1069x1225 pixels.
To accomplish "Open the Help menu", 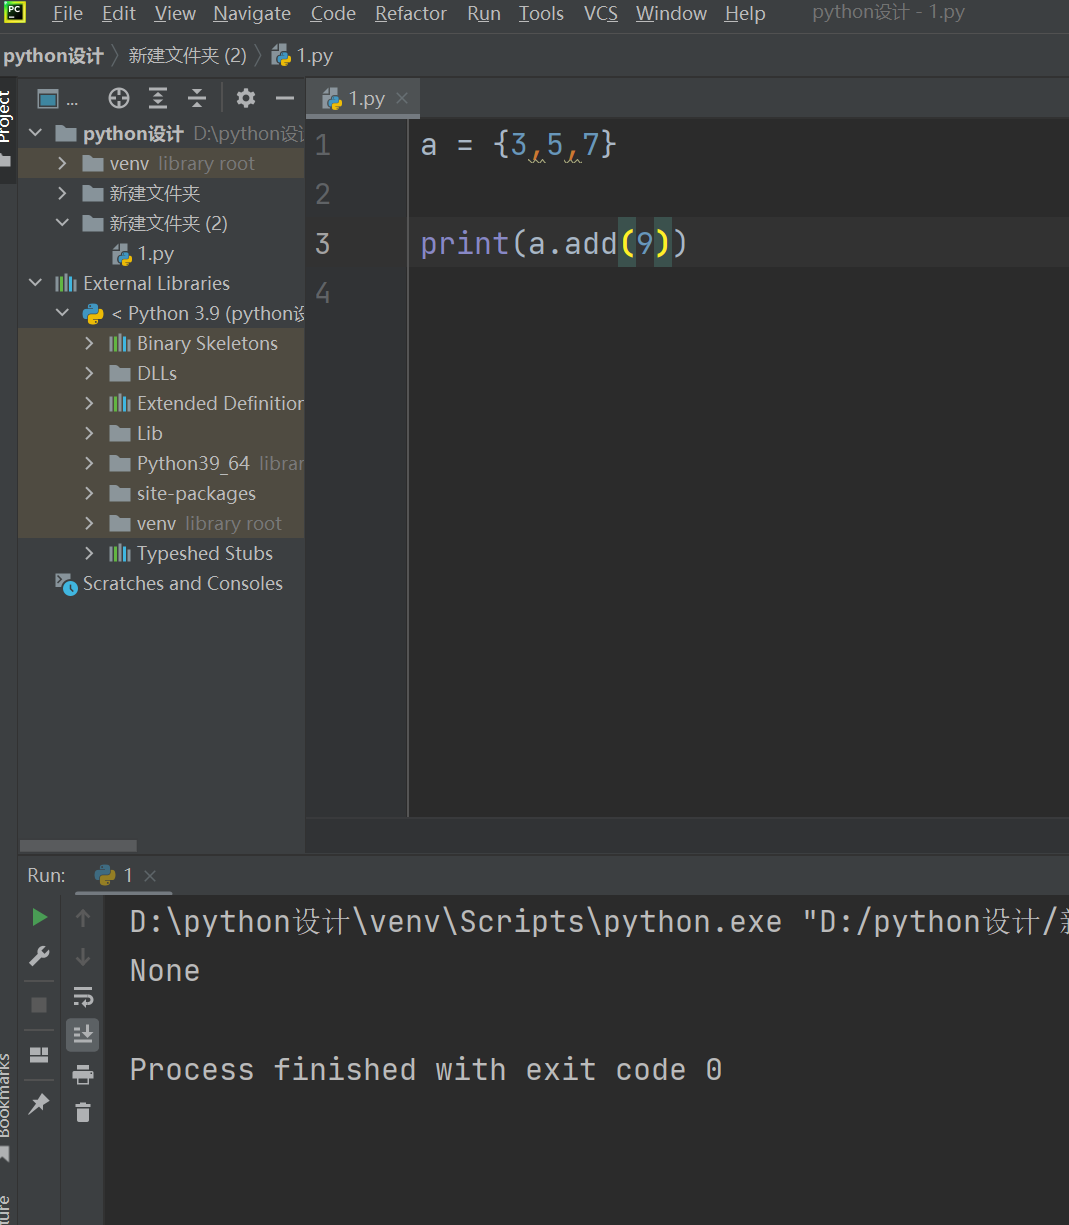I will pyautogui.click(x=745, y=14).
